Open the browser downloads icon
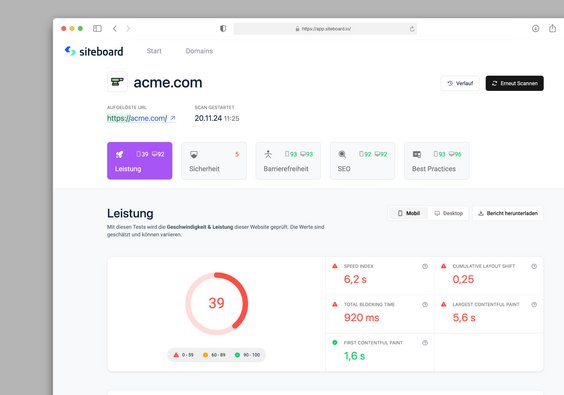 (536, 28)
